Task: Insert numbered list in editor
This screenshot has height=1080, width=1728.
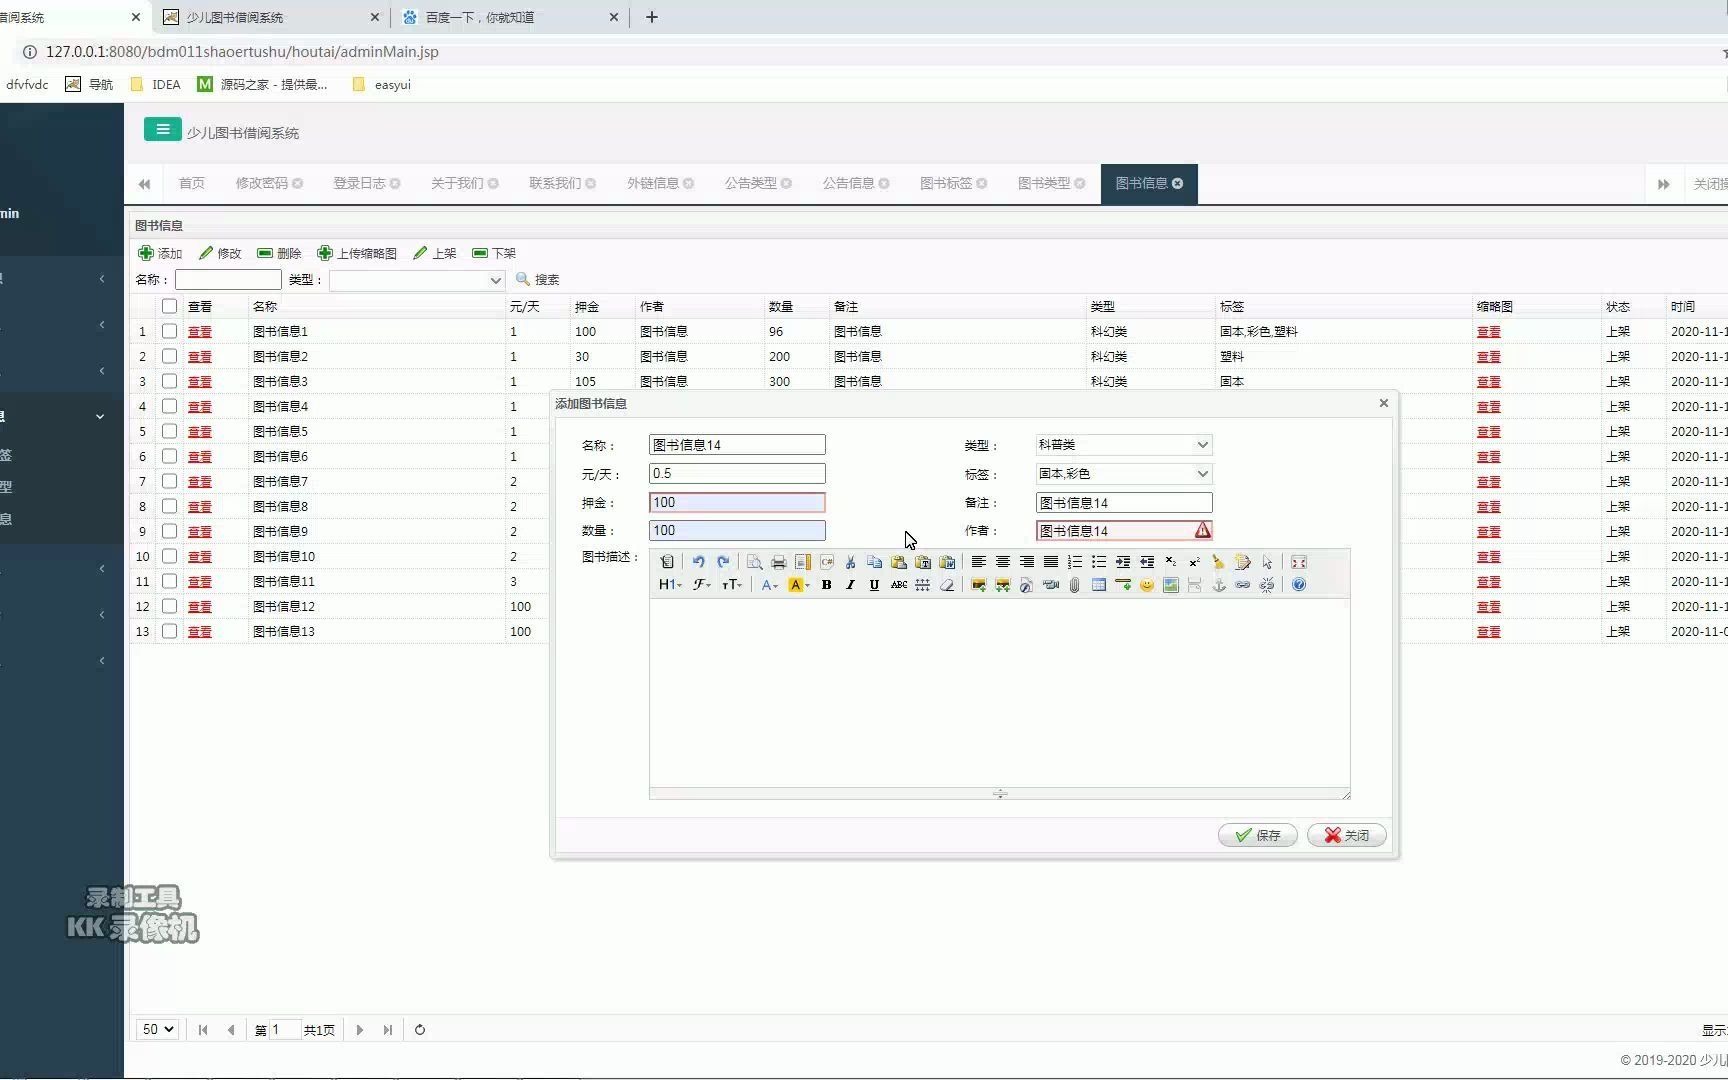Action: click(1075, 562)
